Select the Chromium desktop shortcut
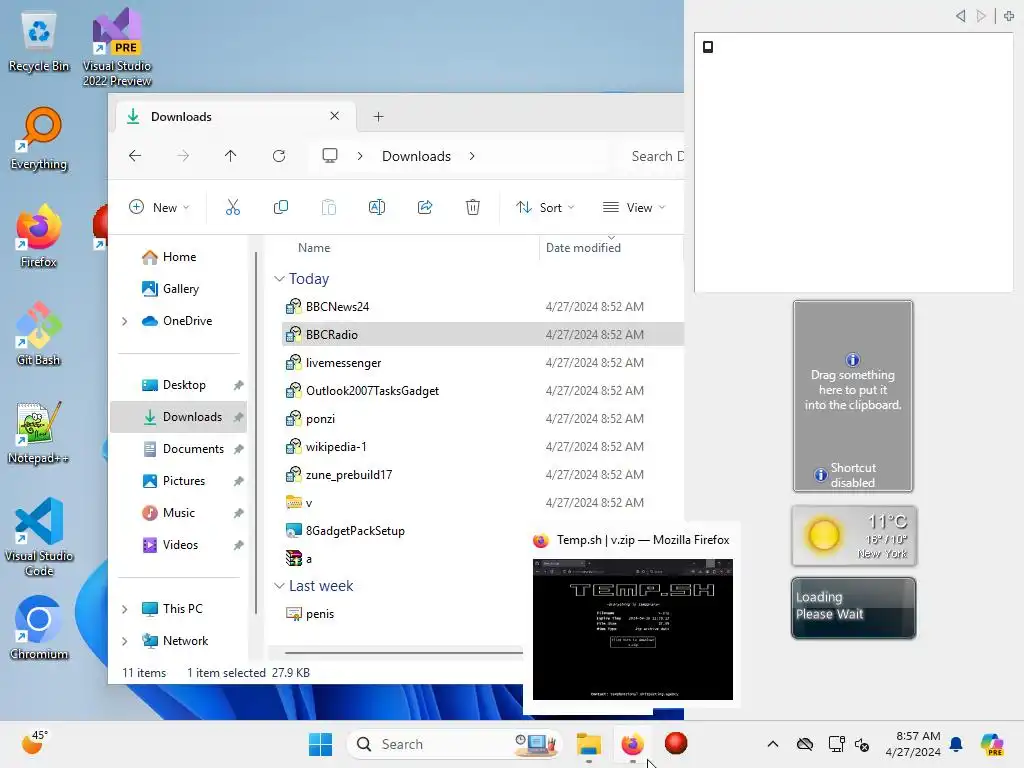Image resolution: width=1024 pixels, height=768 pixels. click(x=39, y=628)
